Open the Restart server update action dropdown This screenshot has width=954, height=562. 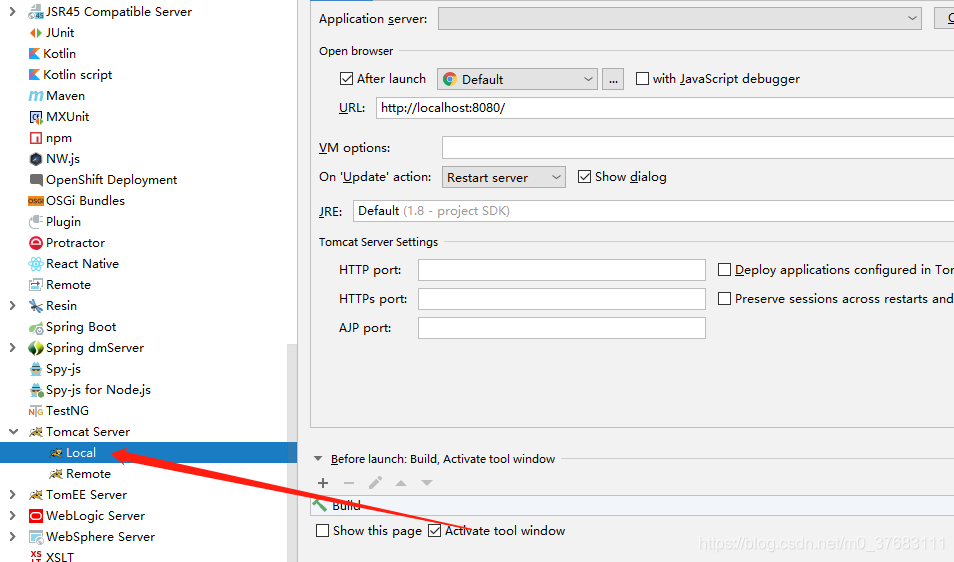click(x=503, y=177)
